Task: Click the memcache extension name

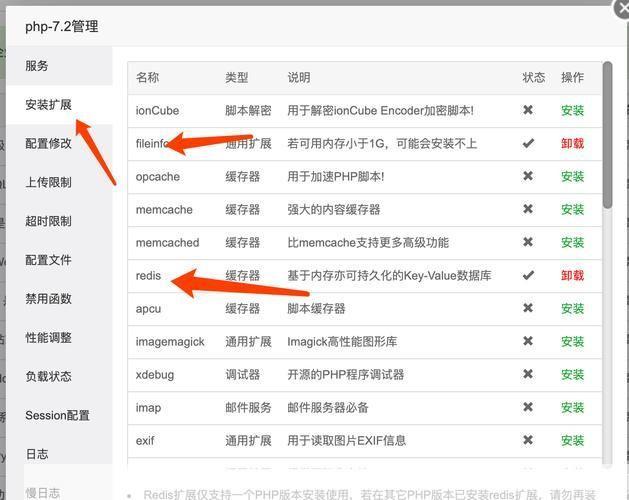Action: 164,209
